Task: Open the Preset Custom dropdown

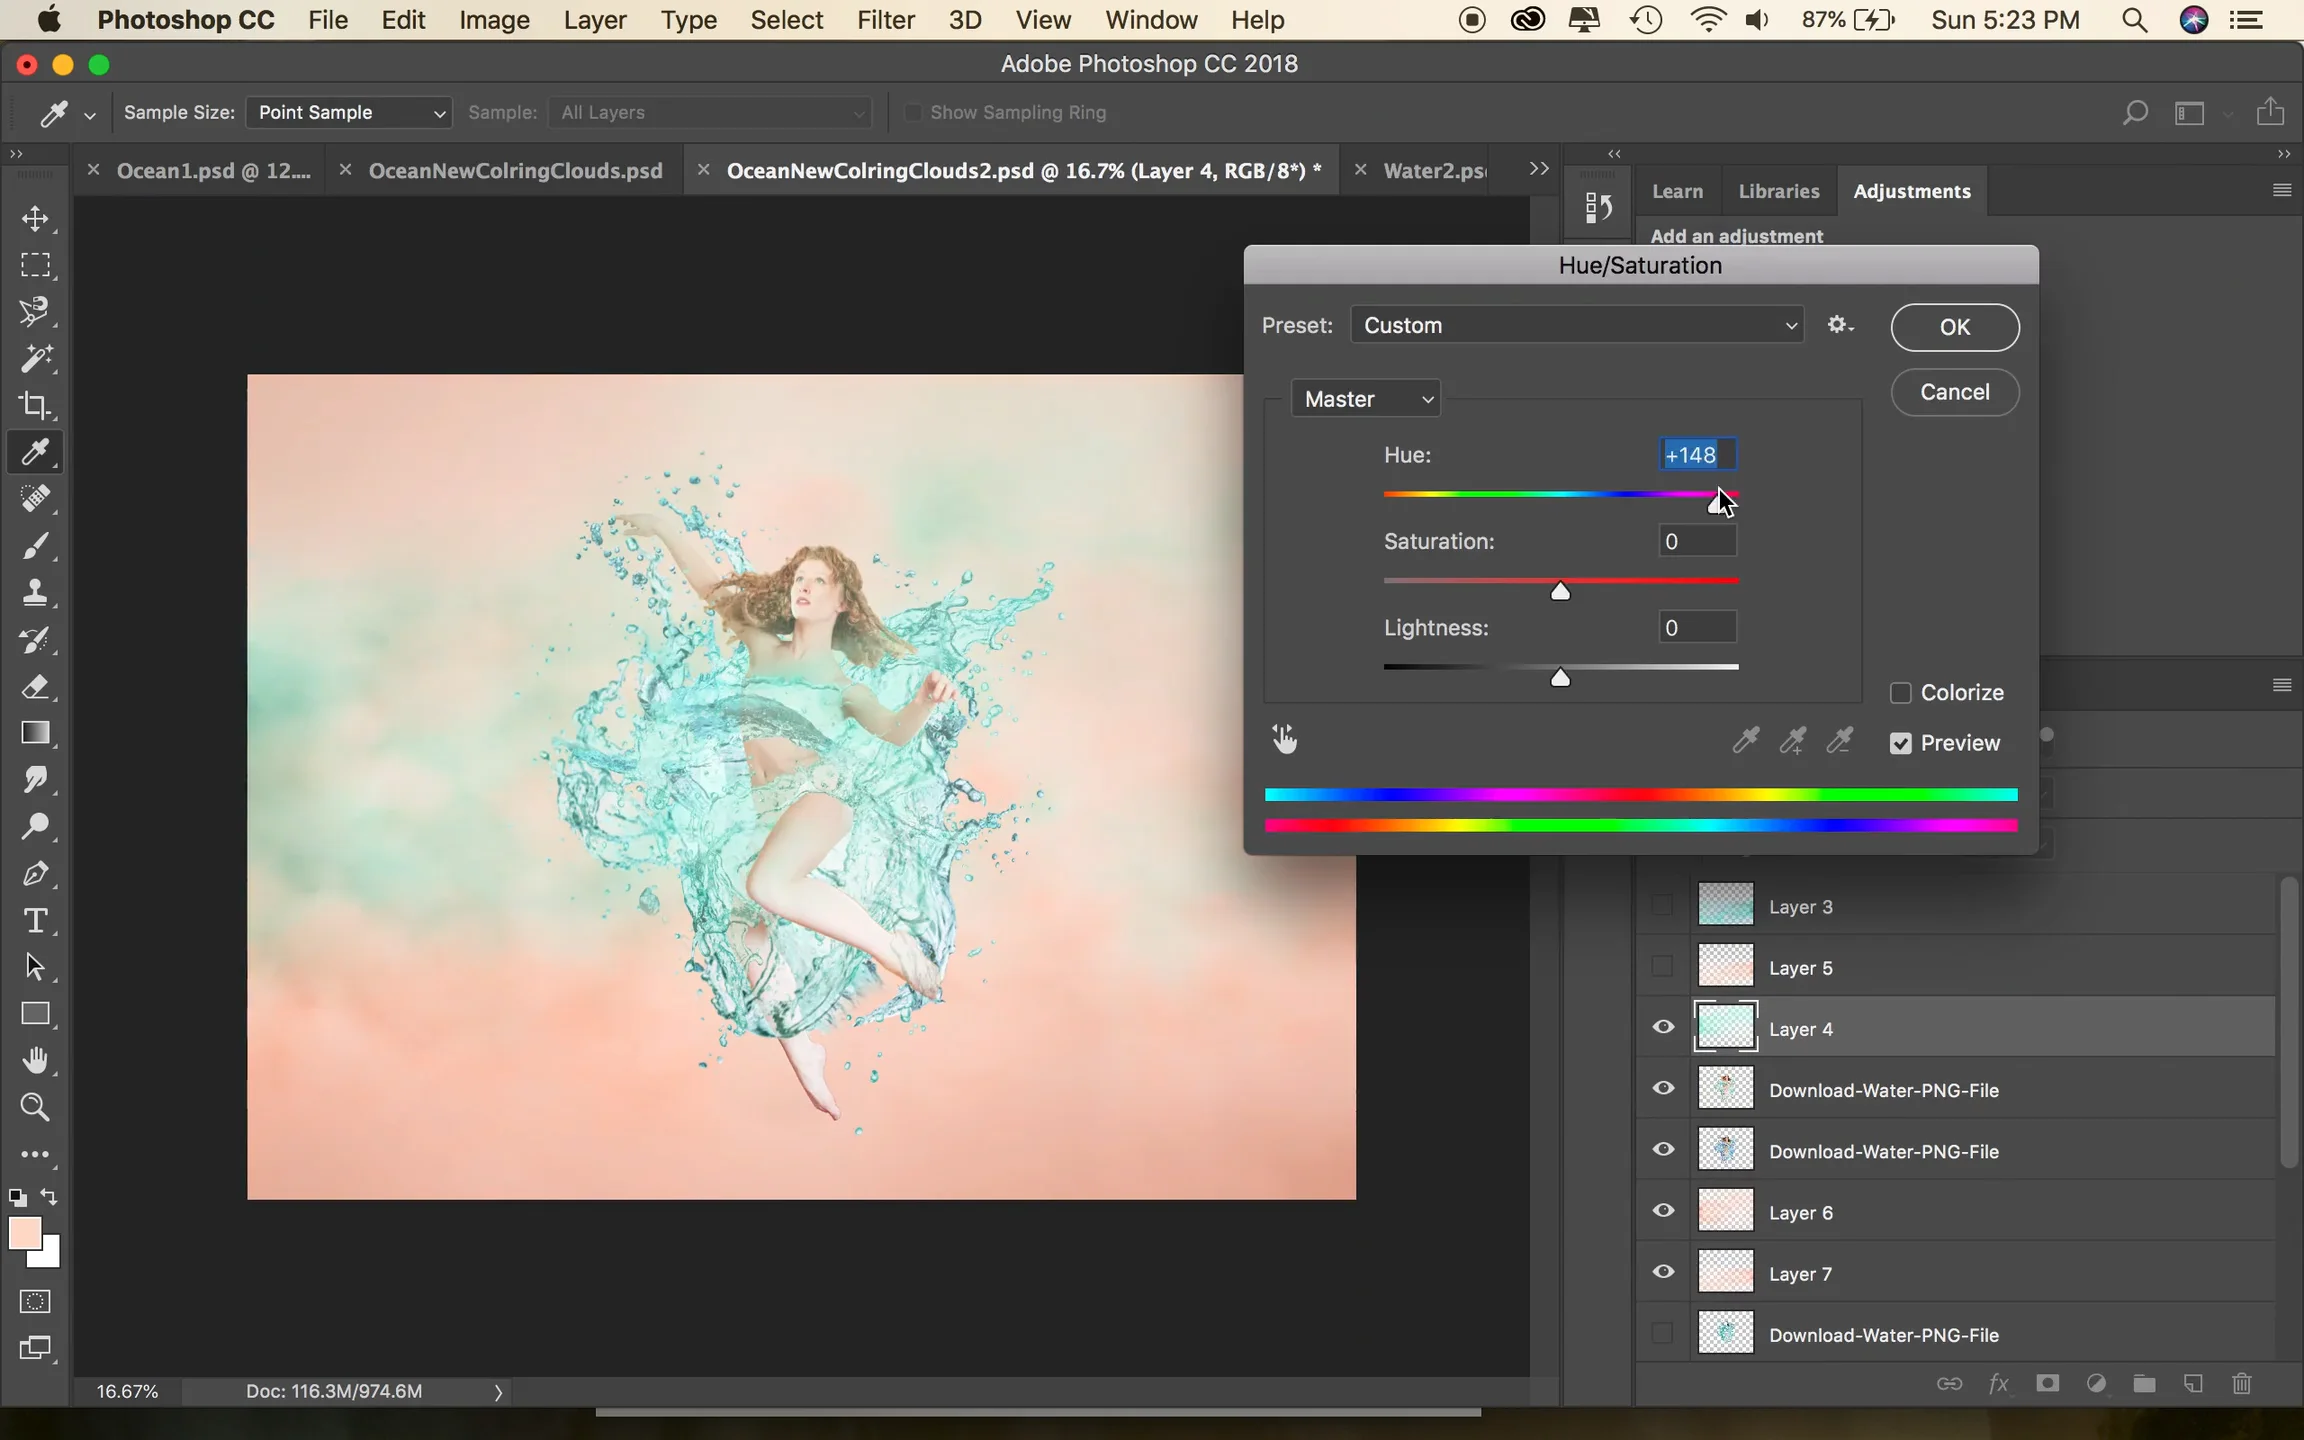Action: 1577,326
